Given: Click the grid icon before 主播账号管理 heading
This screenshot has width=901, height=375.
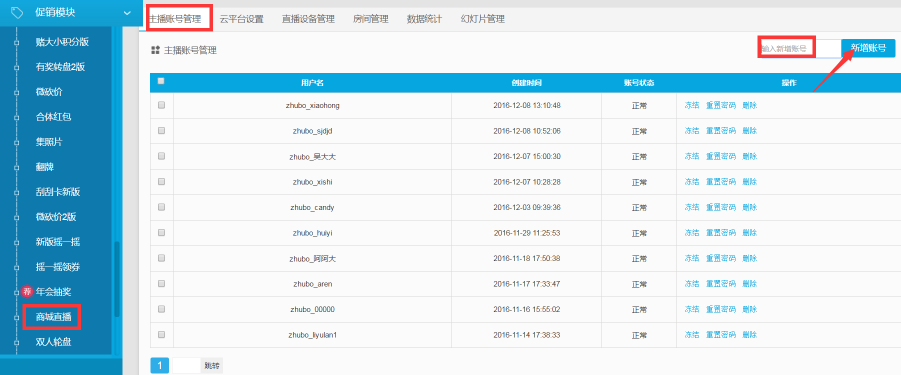Looking at the screenshot, I should pos(155,51).
